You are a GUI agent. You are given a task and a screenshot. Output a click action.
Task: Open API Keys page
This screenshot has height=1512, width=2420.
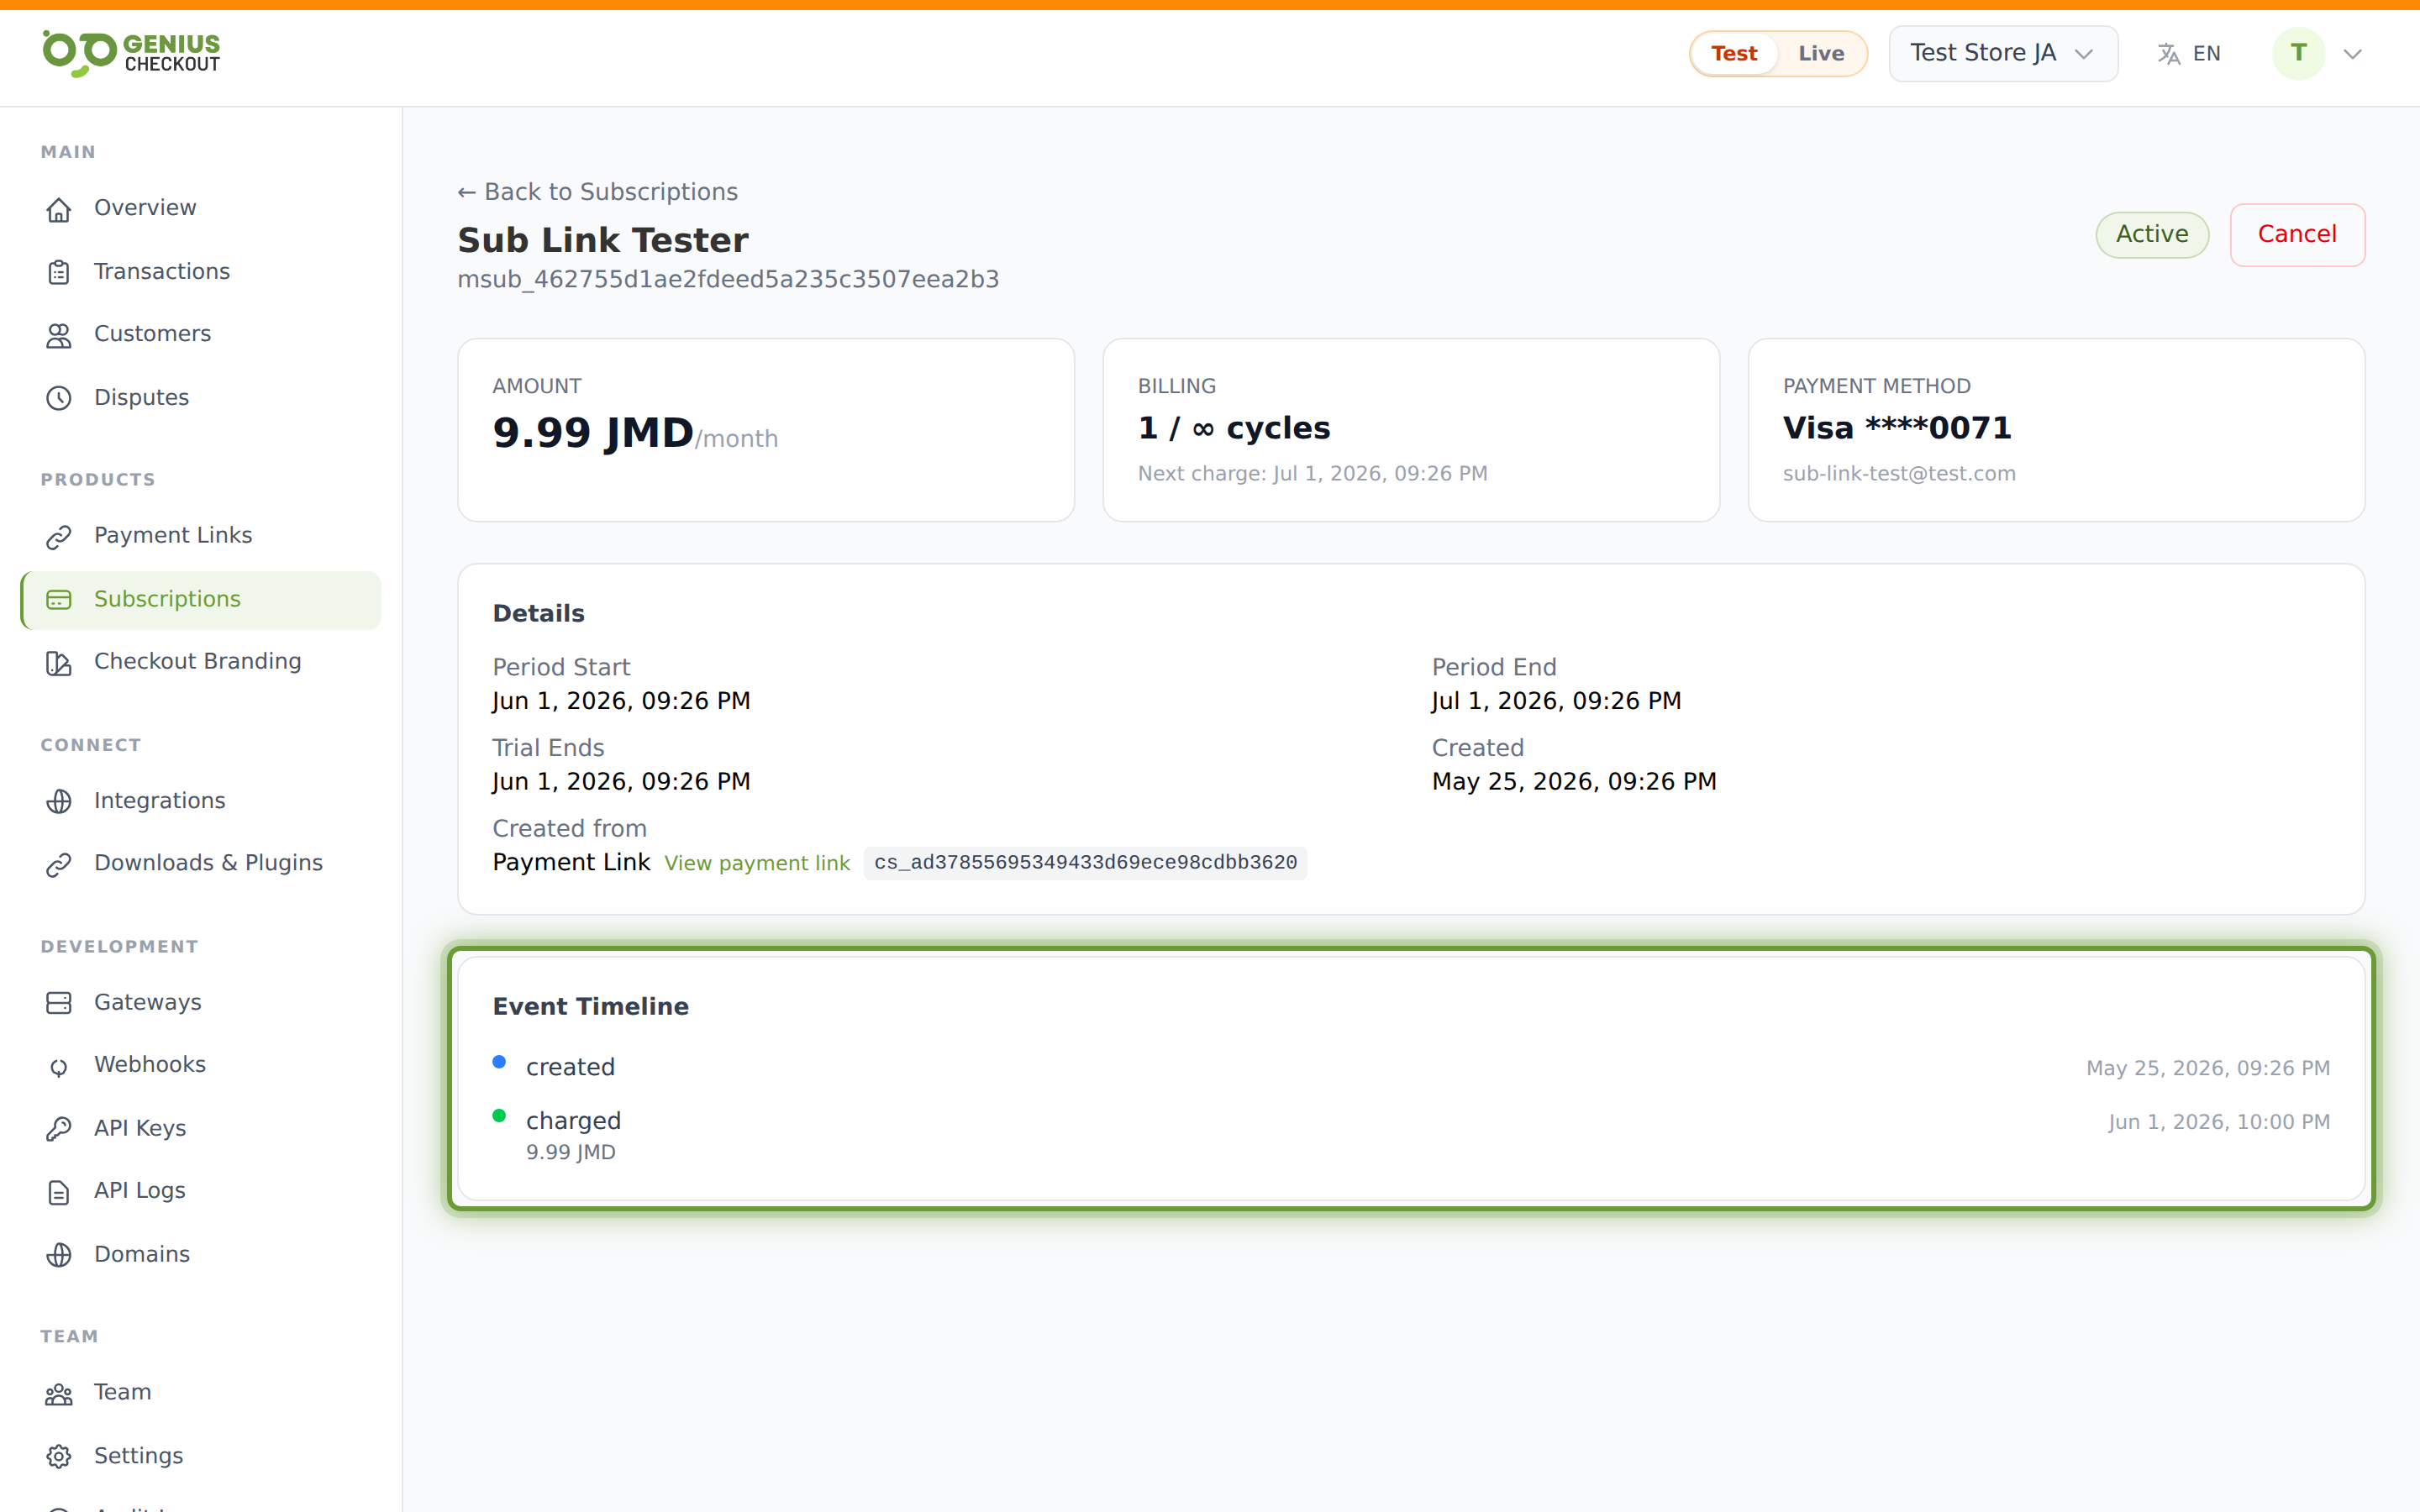tap(201, 1129)
